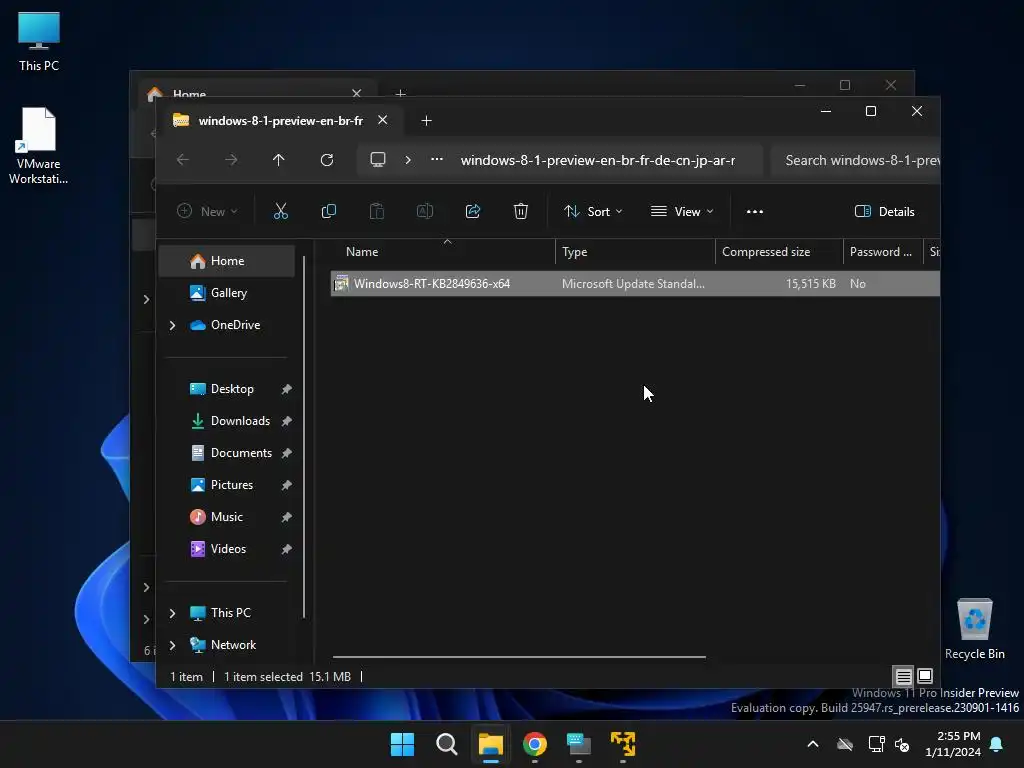The height and width of the screenshot is (768, 1024).
Task: Sort by Name column header
Action: click(443, 252)
